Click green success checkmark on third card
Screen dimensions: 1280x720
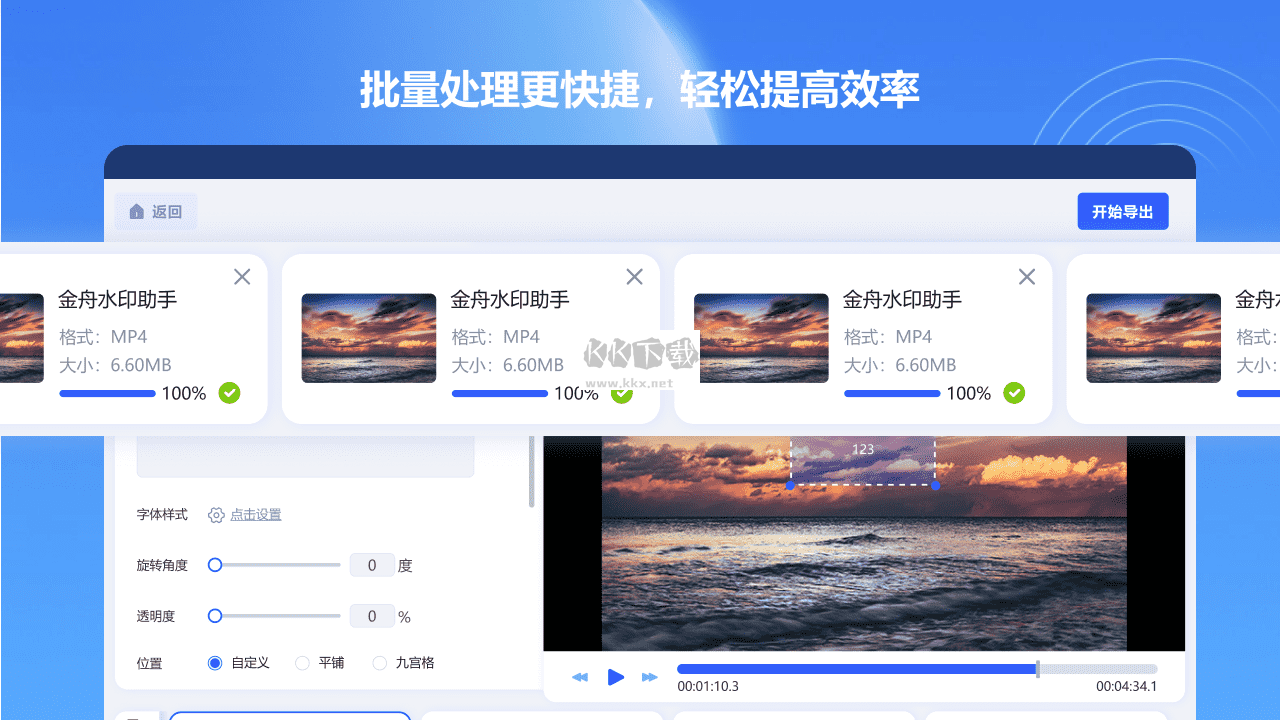(1014, 393)
